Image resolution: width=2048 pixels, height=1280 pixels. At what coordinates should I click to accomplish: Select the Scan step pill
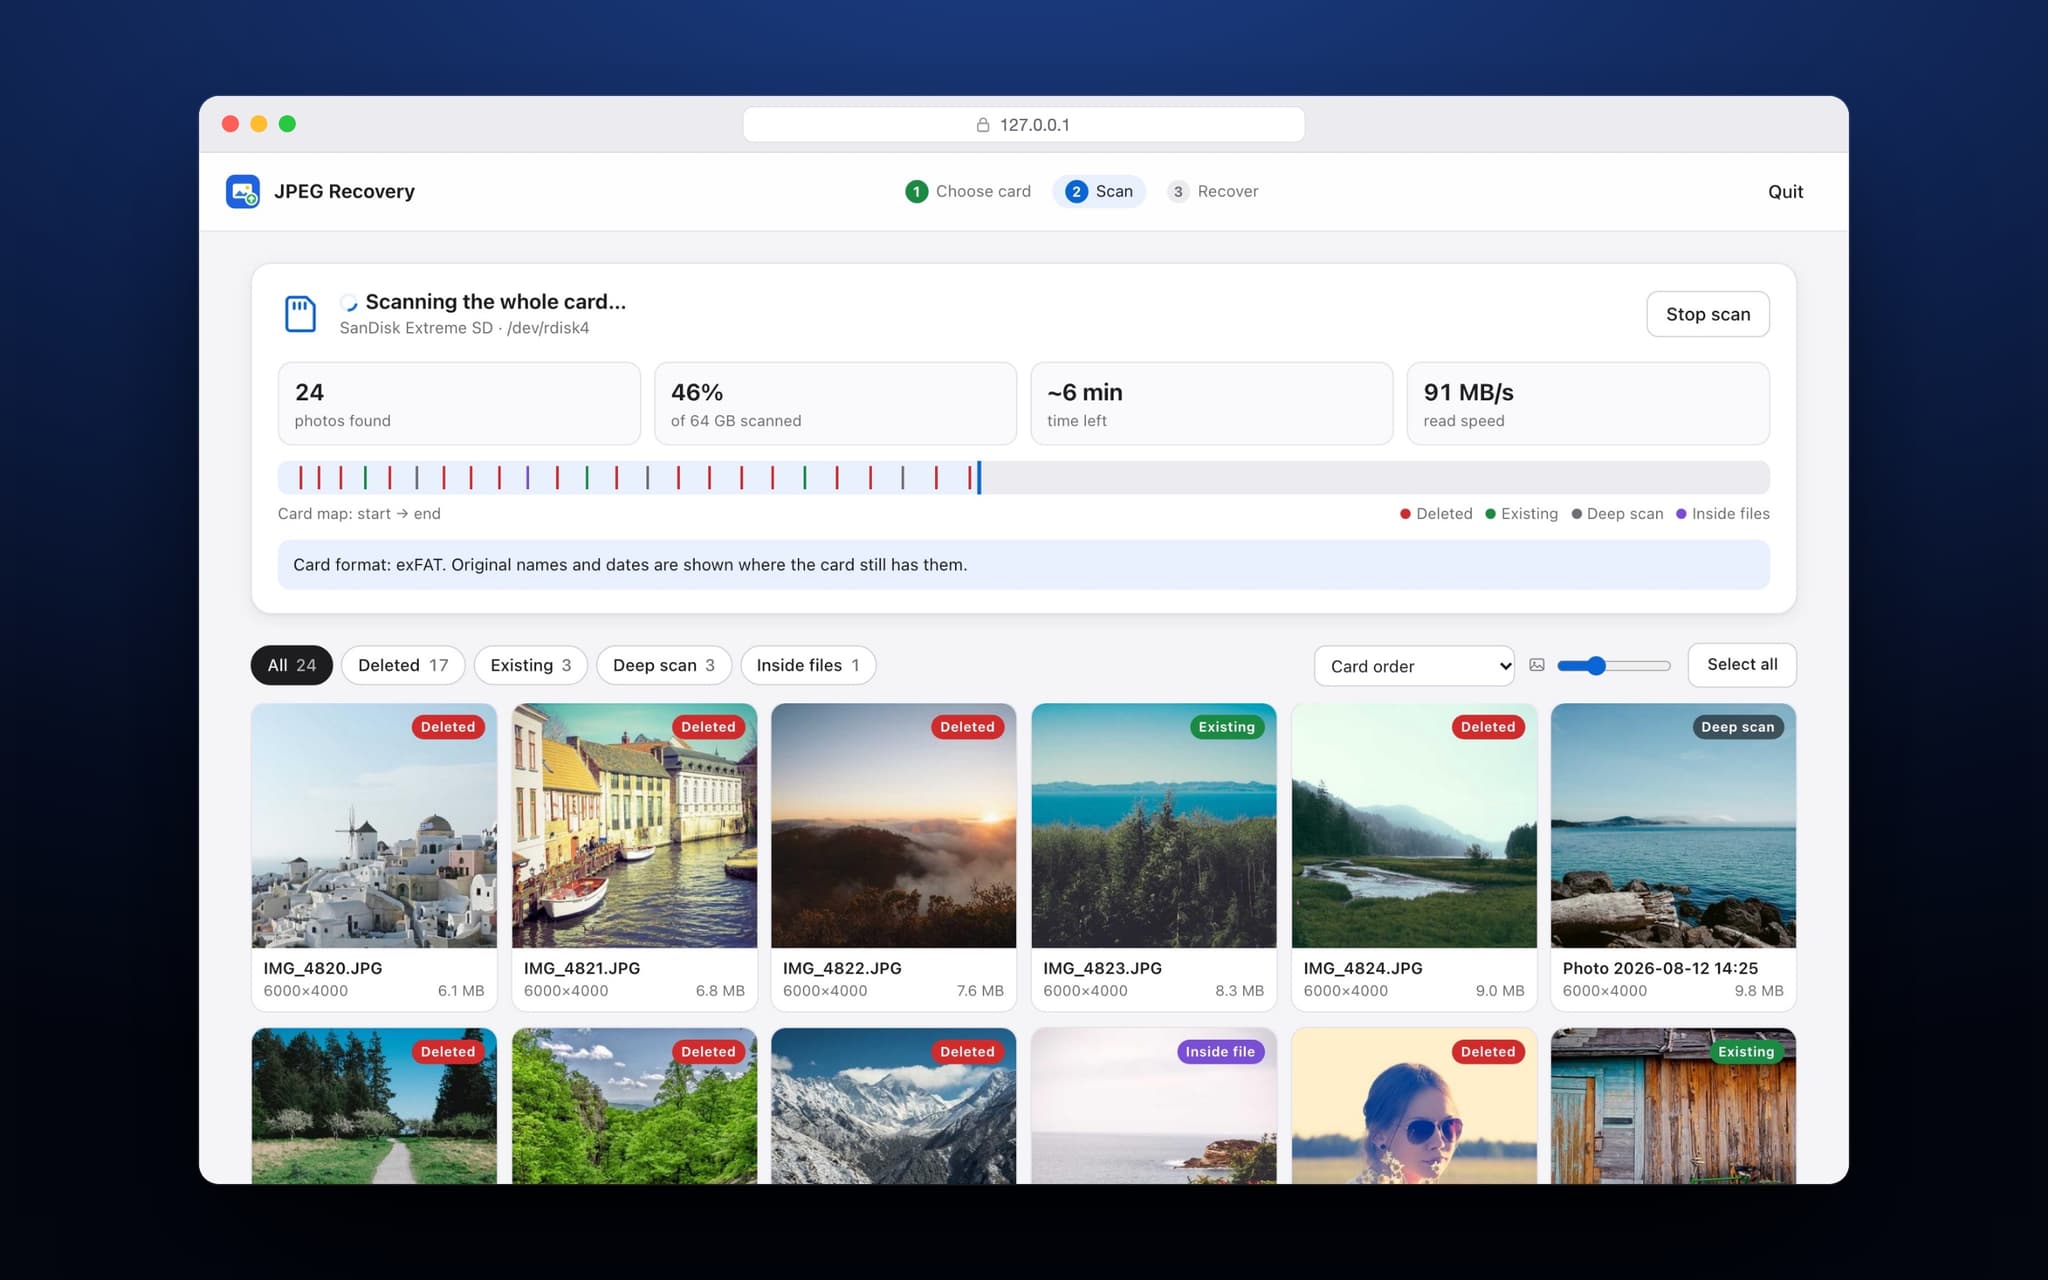click(x=1099, y=191)
